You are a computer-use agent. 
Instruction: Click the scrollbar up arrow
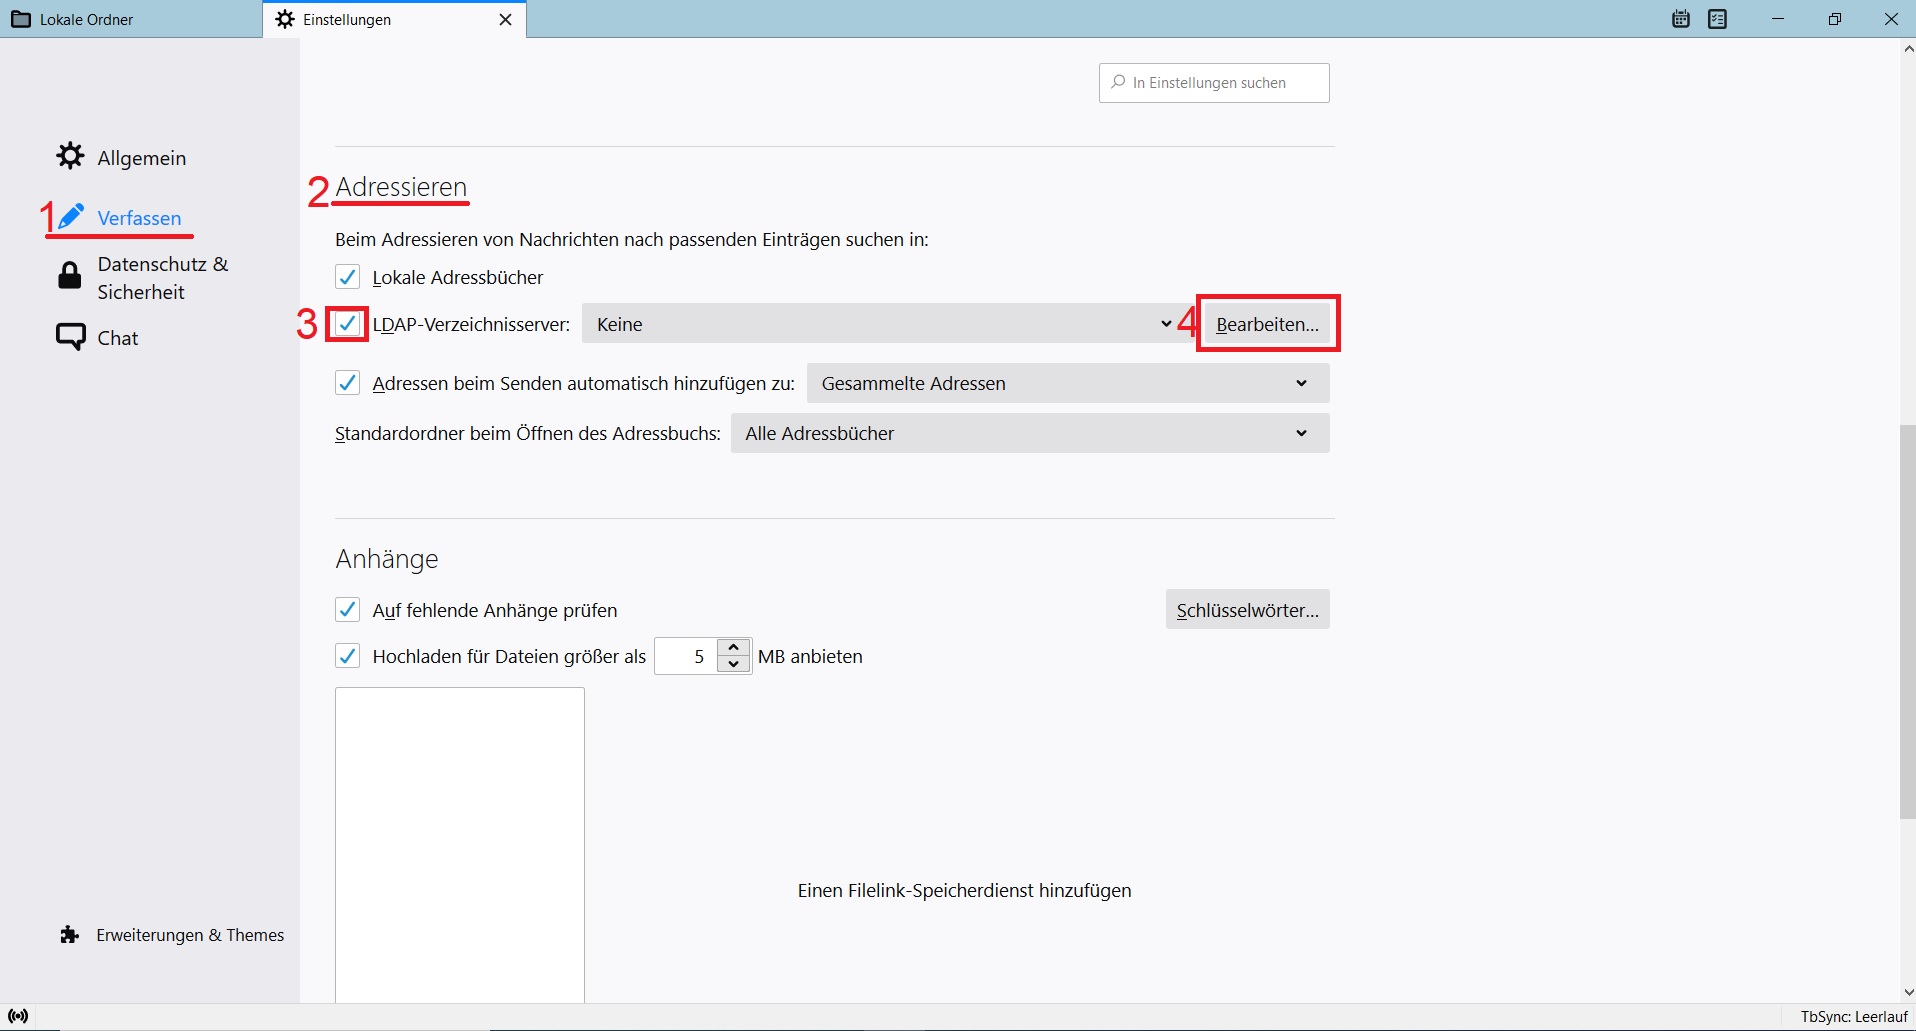click(x=1908, y=48)
